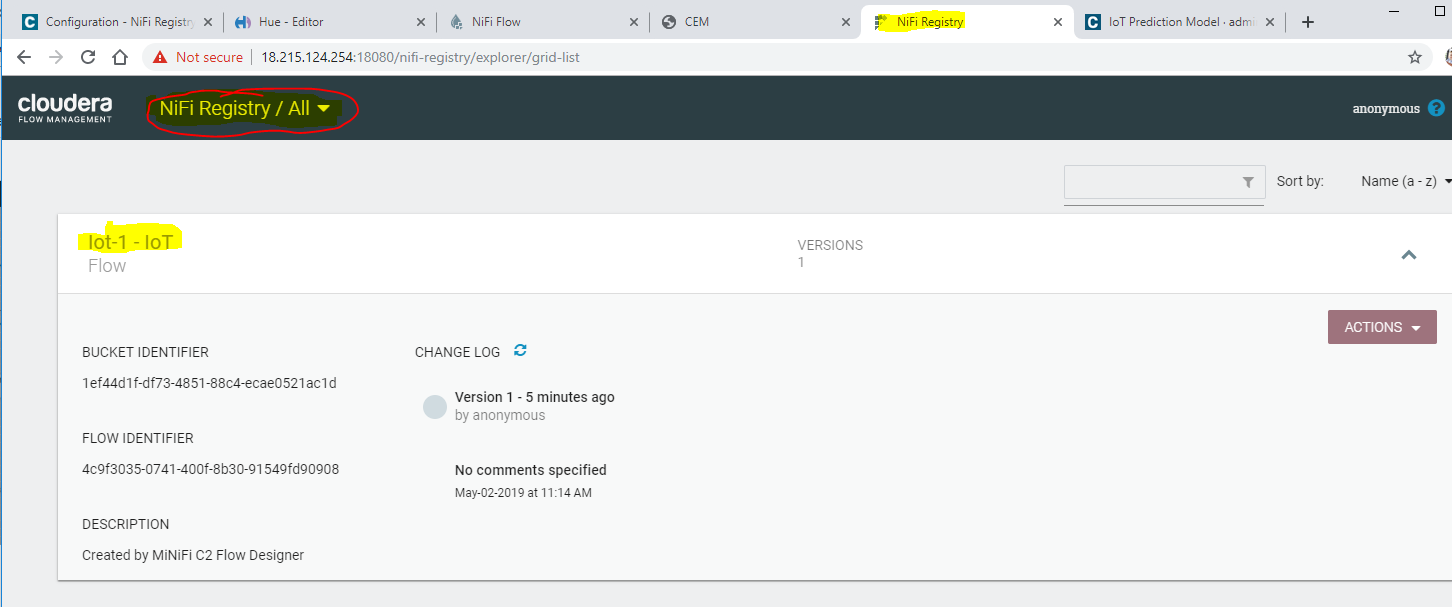Go to the browser Home icon
1452x607 pixels.
(120, 57)
